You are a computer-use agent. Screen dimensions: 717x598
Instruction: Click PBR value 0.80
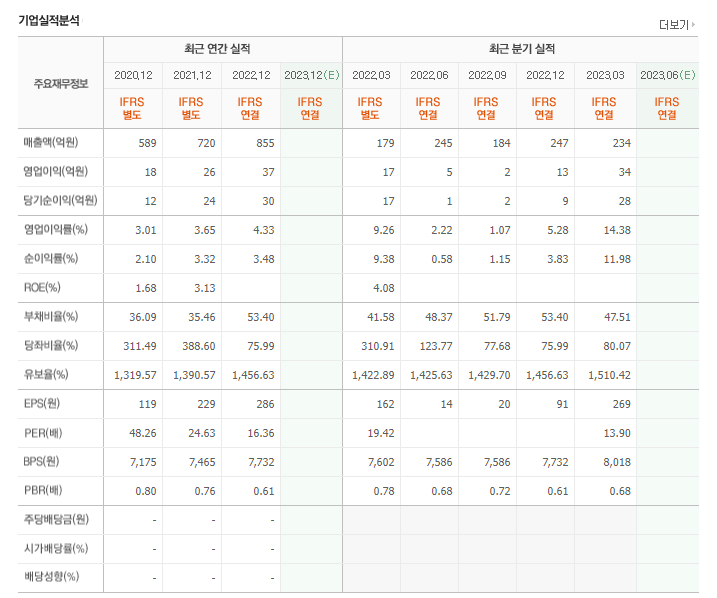146,491
